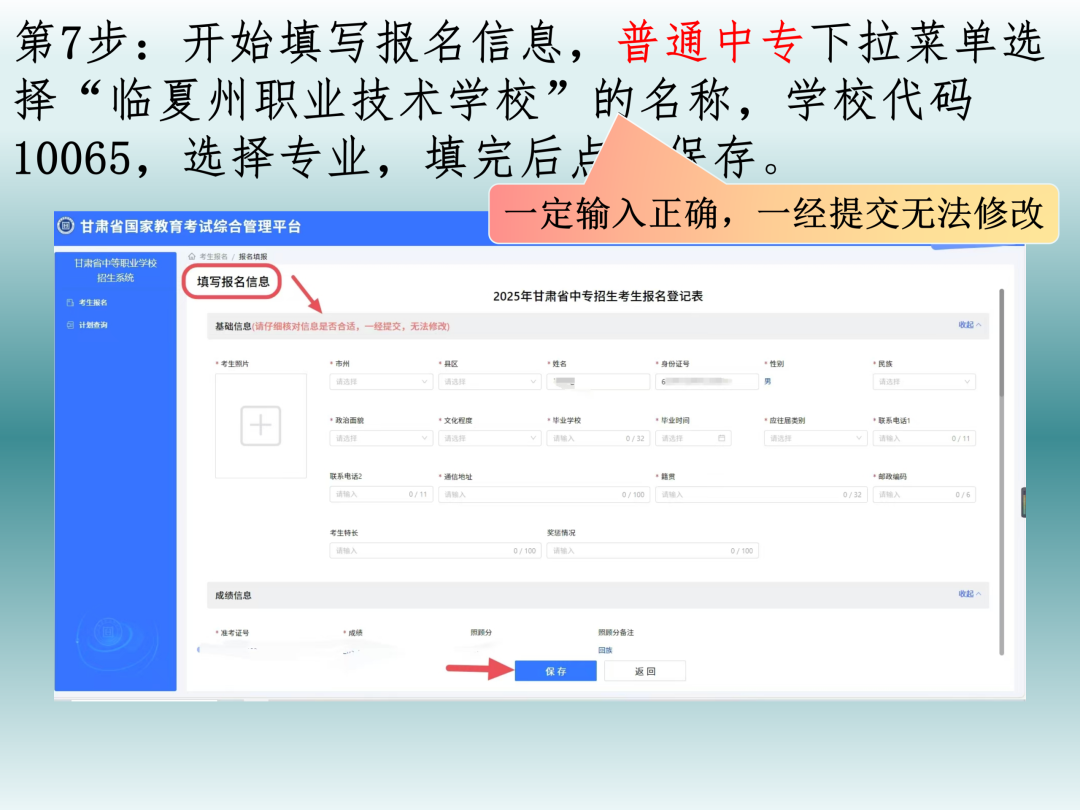Click the 姓名 input field
The width and height of the screenshot is (1080, 810).
(599, 382)
